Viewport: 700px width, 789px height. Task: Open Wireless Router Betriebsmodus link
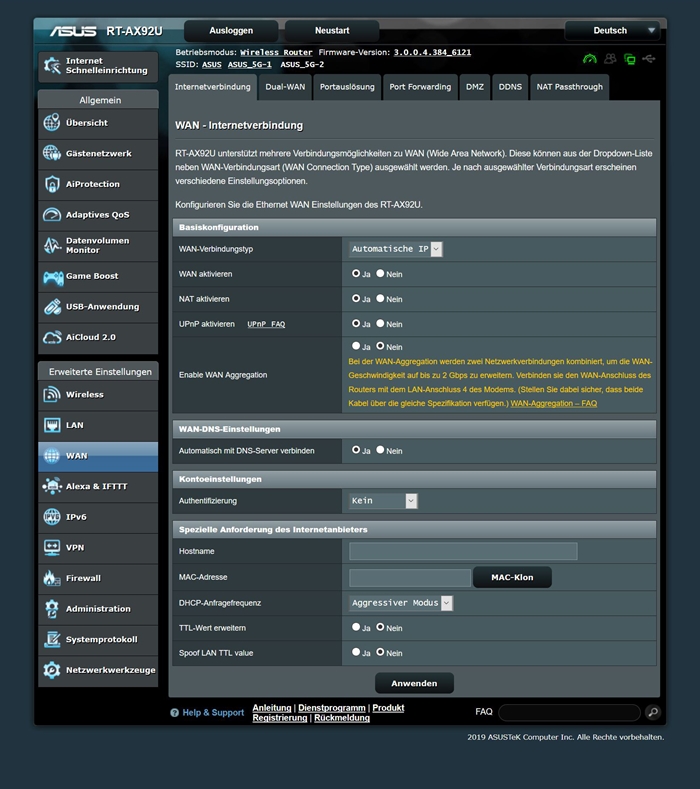pyautogui.click(x=276, y=52)
